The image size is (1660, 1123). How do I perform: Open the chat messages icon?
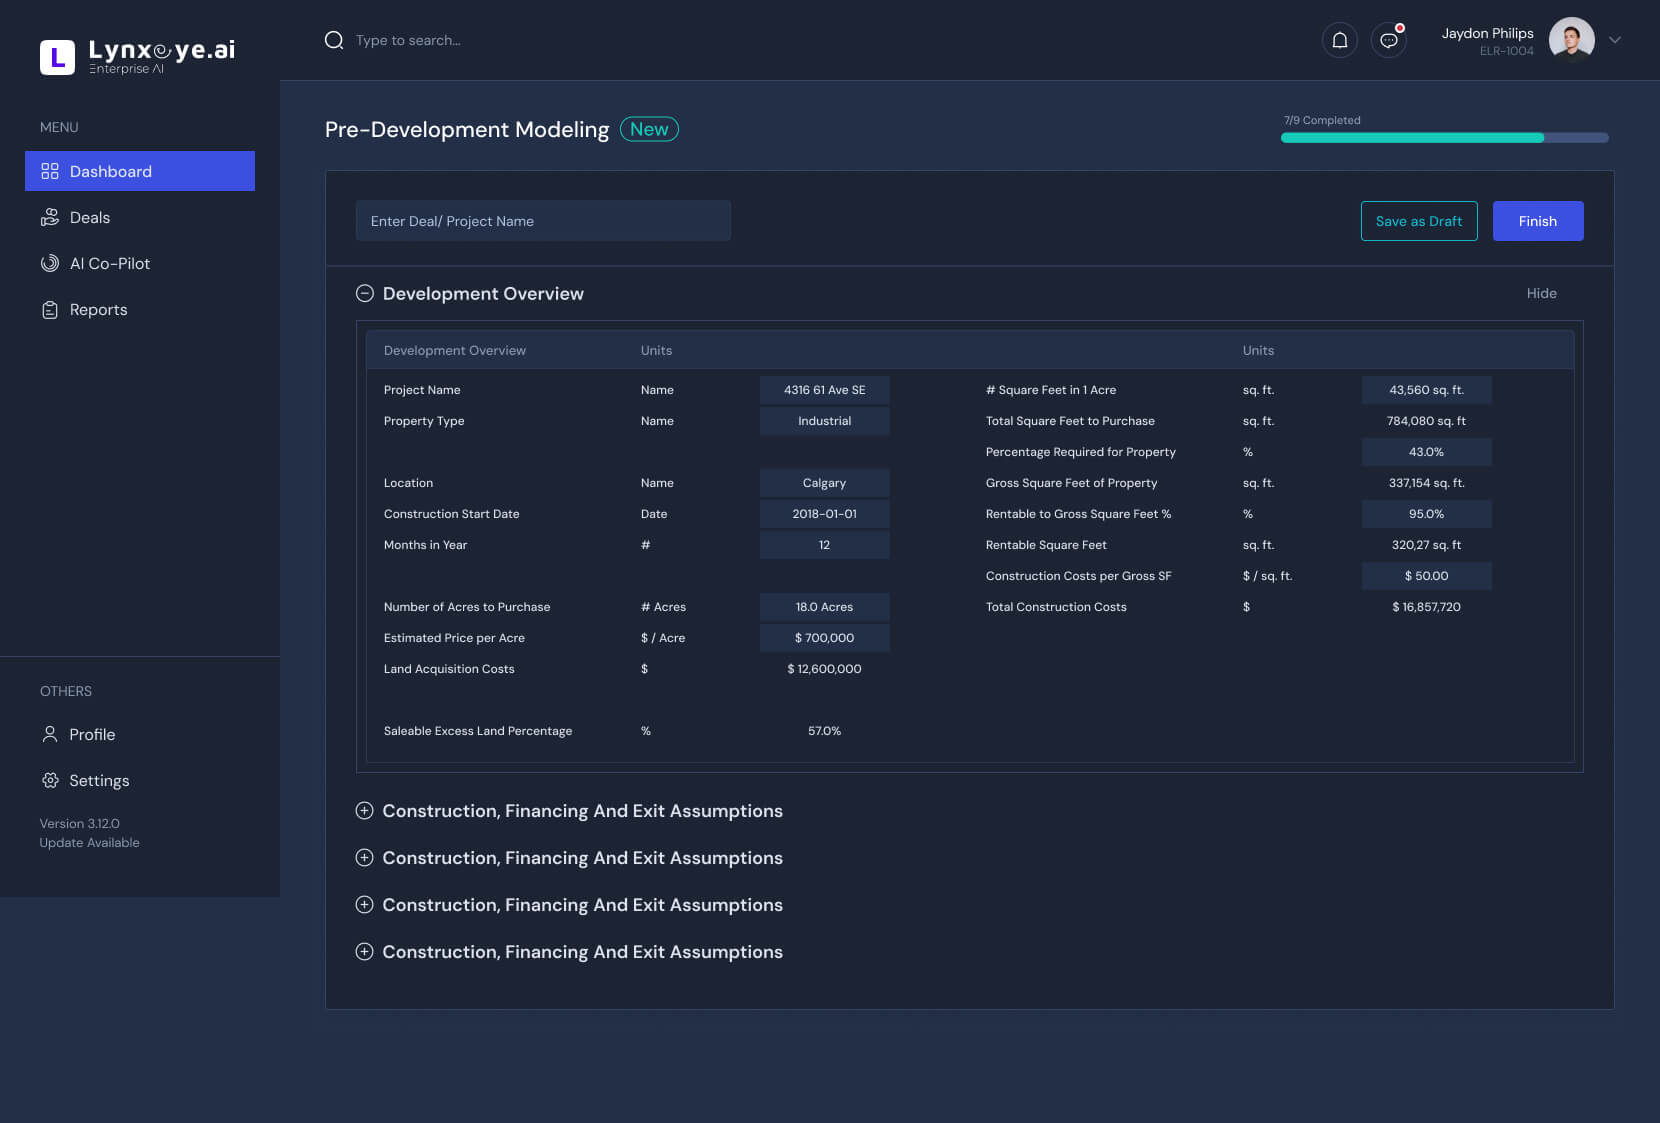point(1388,40)
